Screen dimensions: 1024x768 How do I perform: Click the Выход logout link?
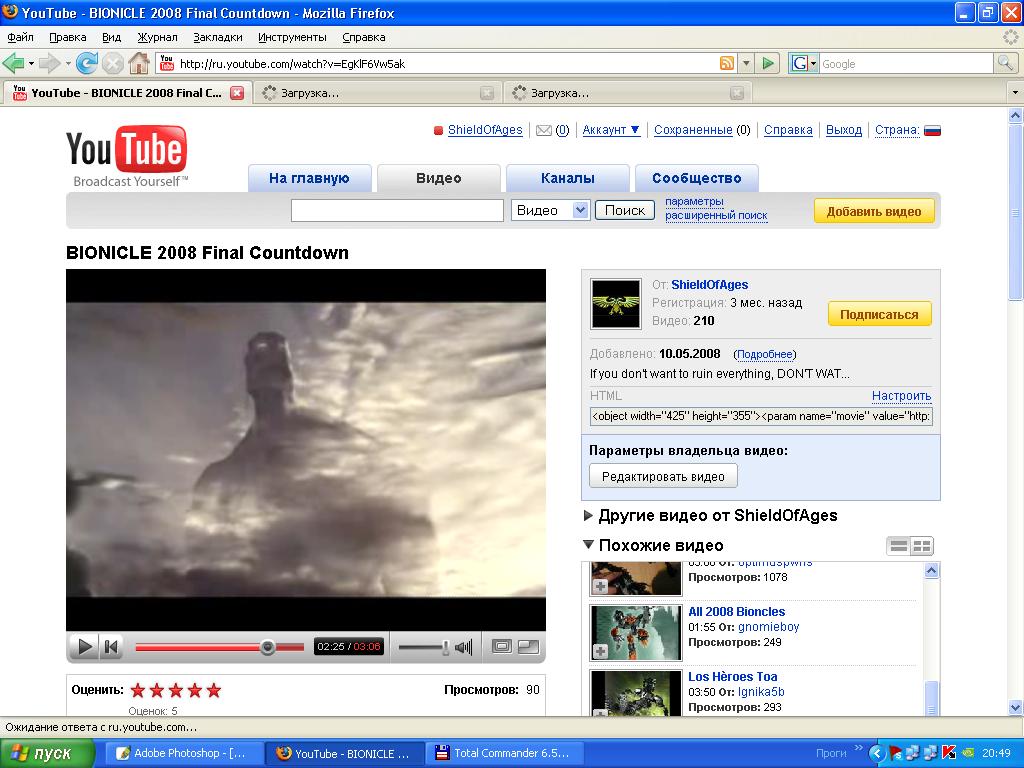(844, 130)
